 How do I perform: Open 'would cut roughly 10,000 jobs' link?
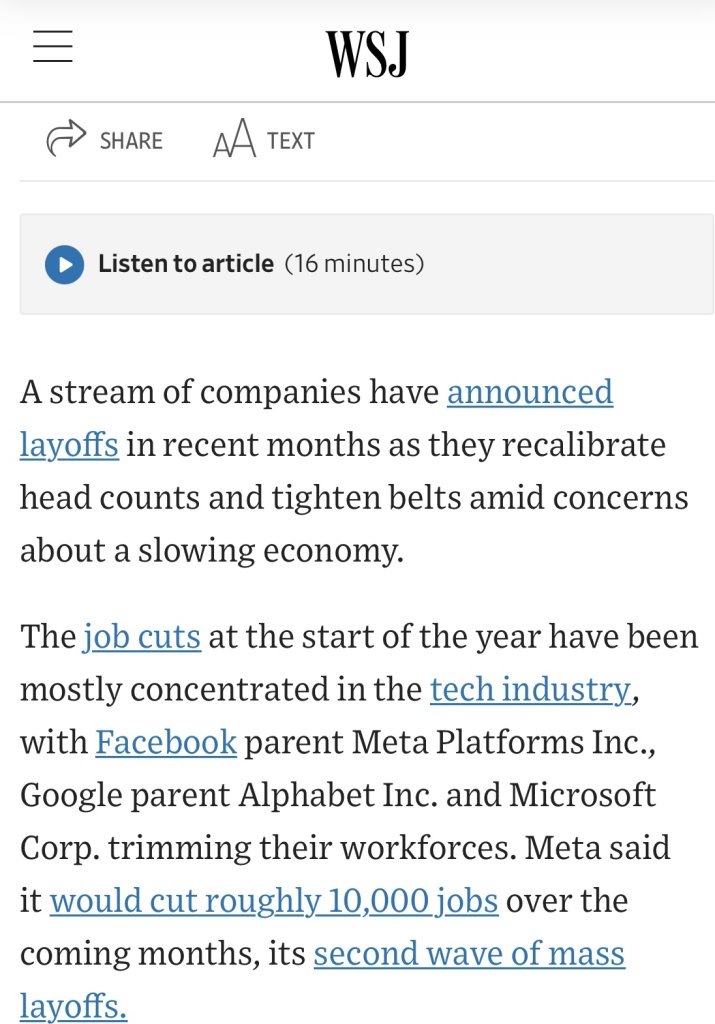coord(273,900)
